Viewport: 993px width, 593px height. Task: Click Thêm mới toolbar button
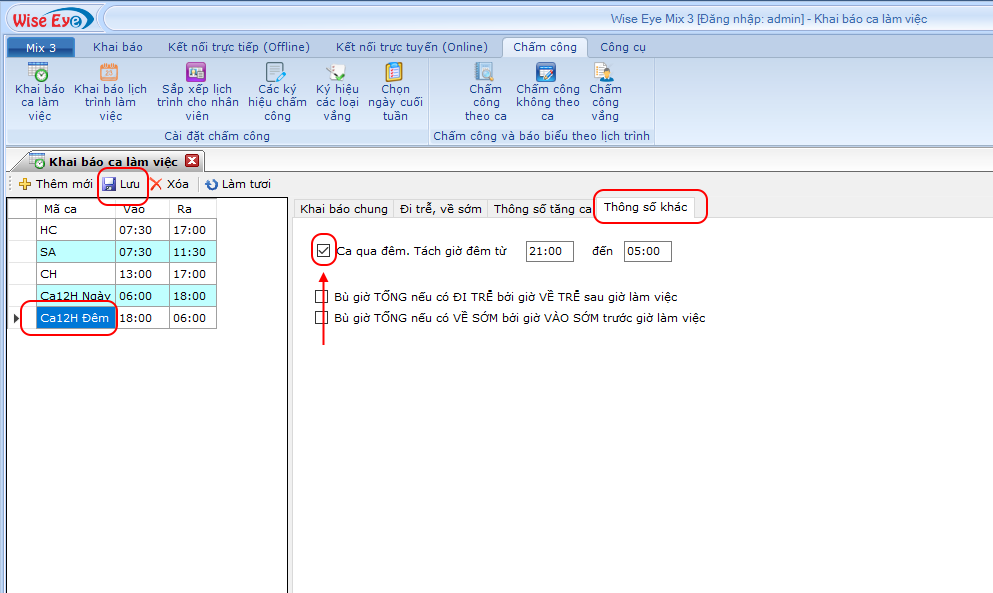(x=56, y=184)
